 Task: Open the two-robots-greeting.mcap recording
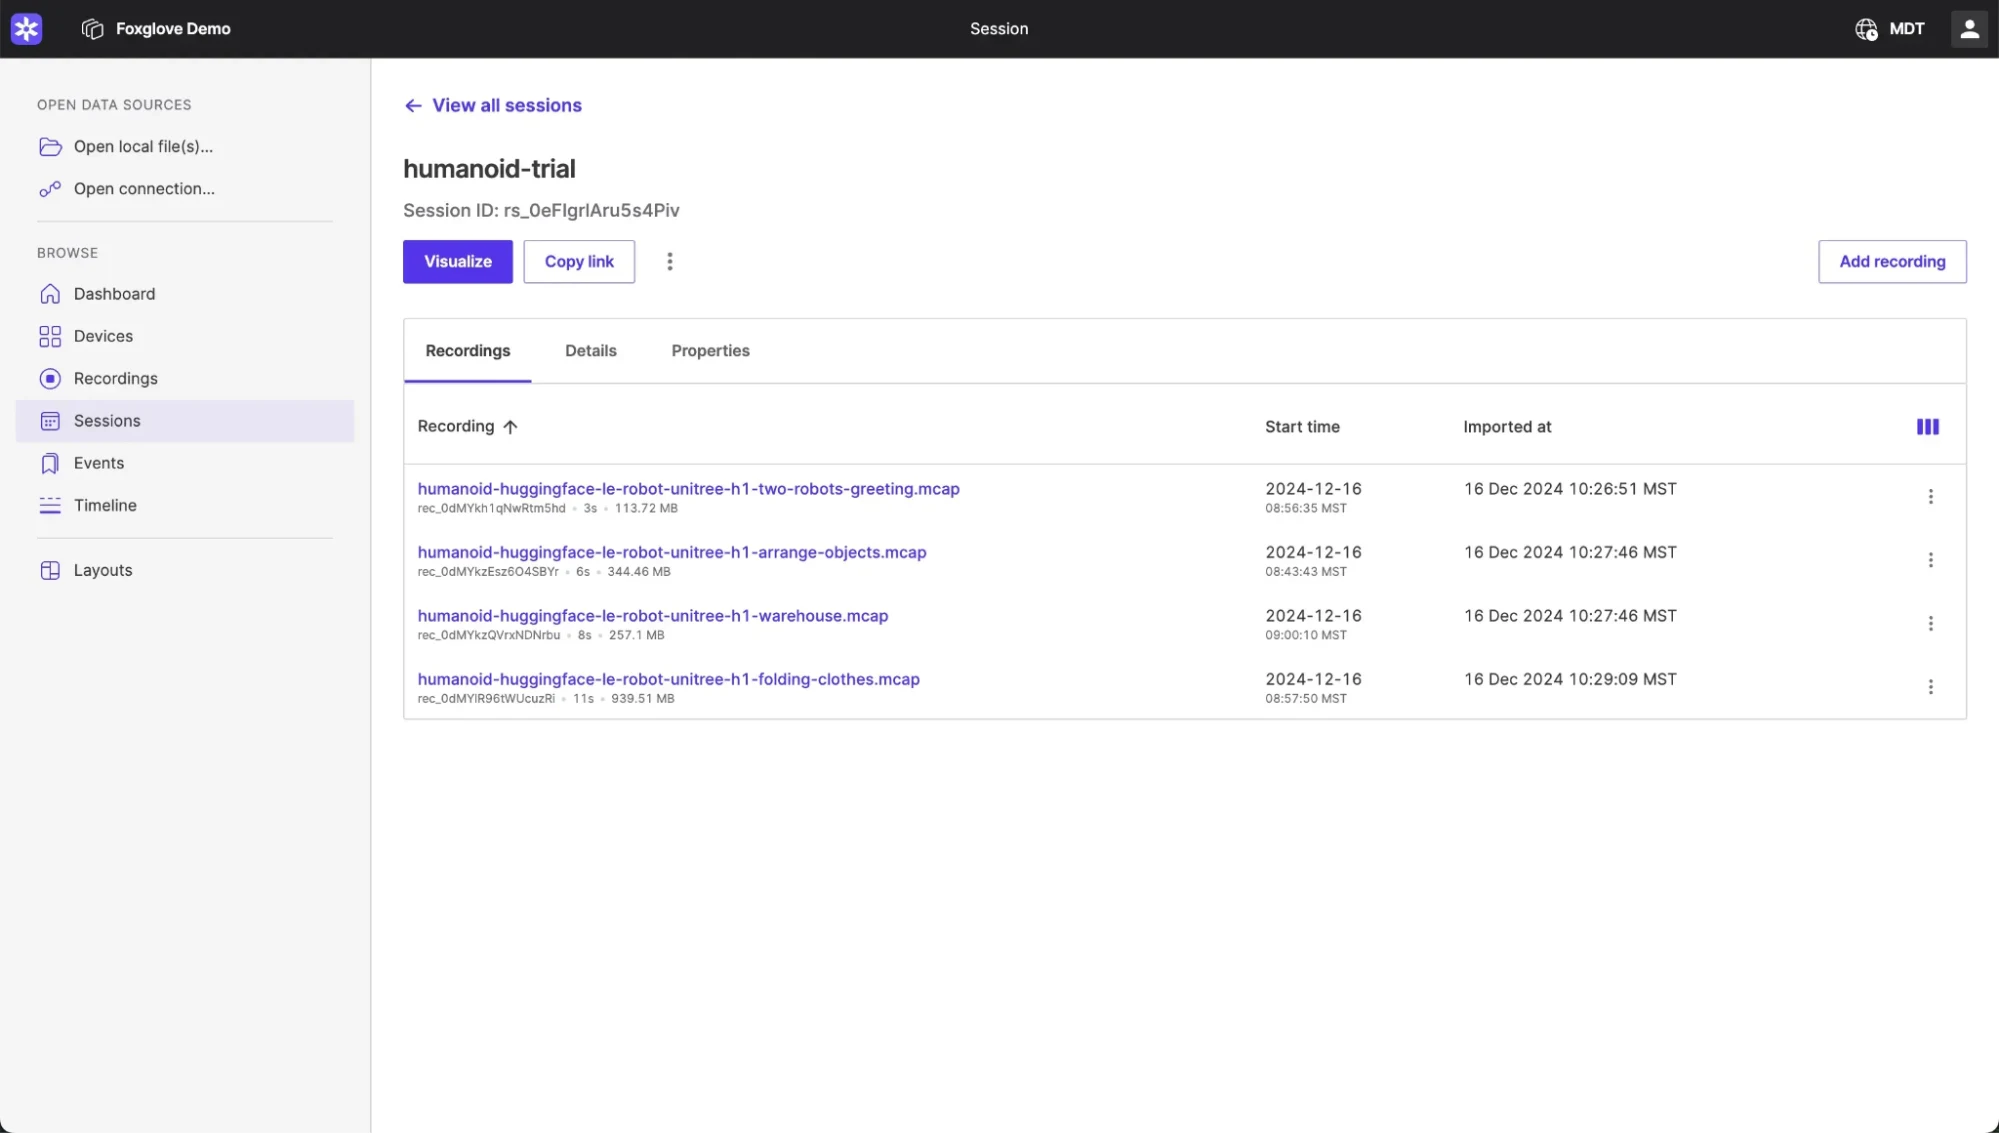tap(688, 488)
